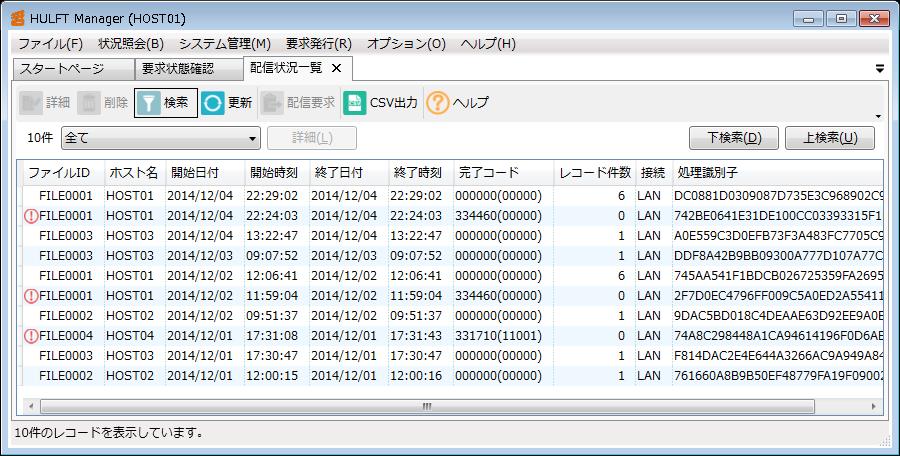Click the greyed 削除 trash icon
Image resolution: width=900 pixels, height=456 pixels.
(90, 103)
